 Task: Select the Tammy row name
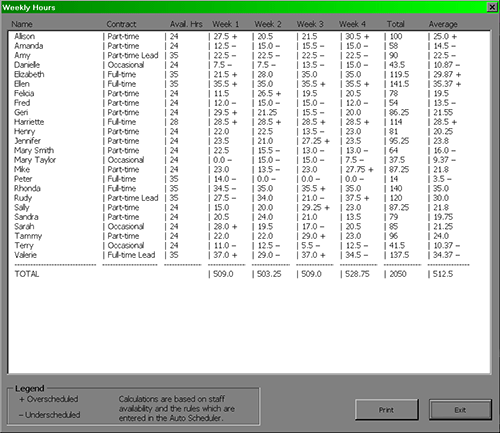28,236
